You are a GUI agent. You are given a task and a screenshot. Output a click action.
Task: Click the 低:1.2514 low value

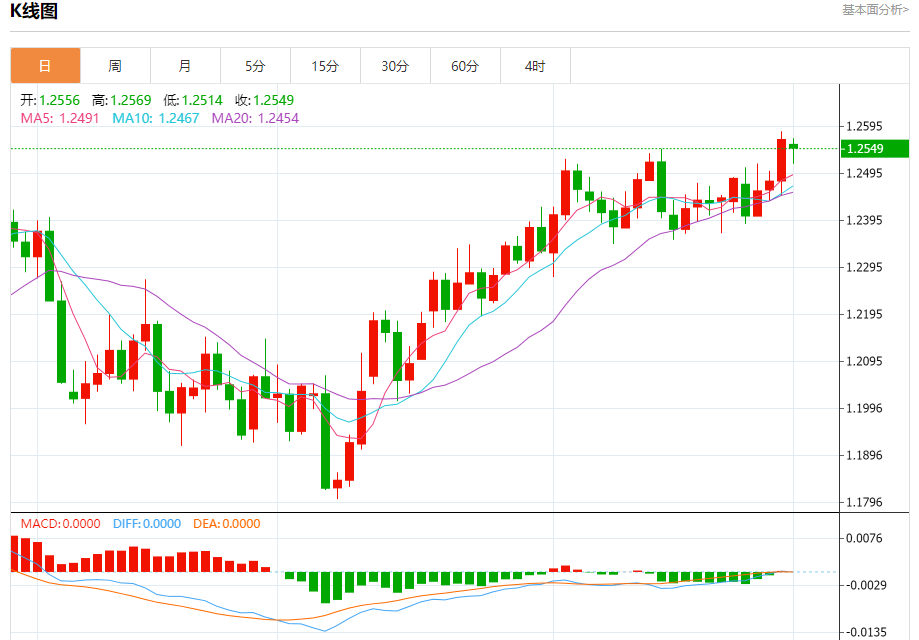[x=193, y=100]
